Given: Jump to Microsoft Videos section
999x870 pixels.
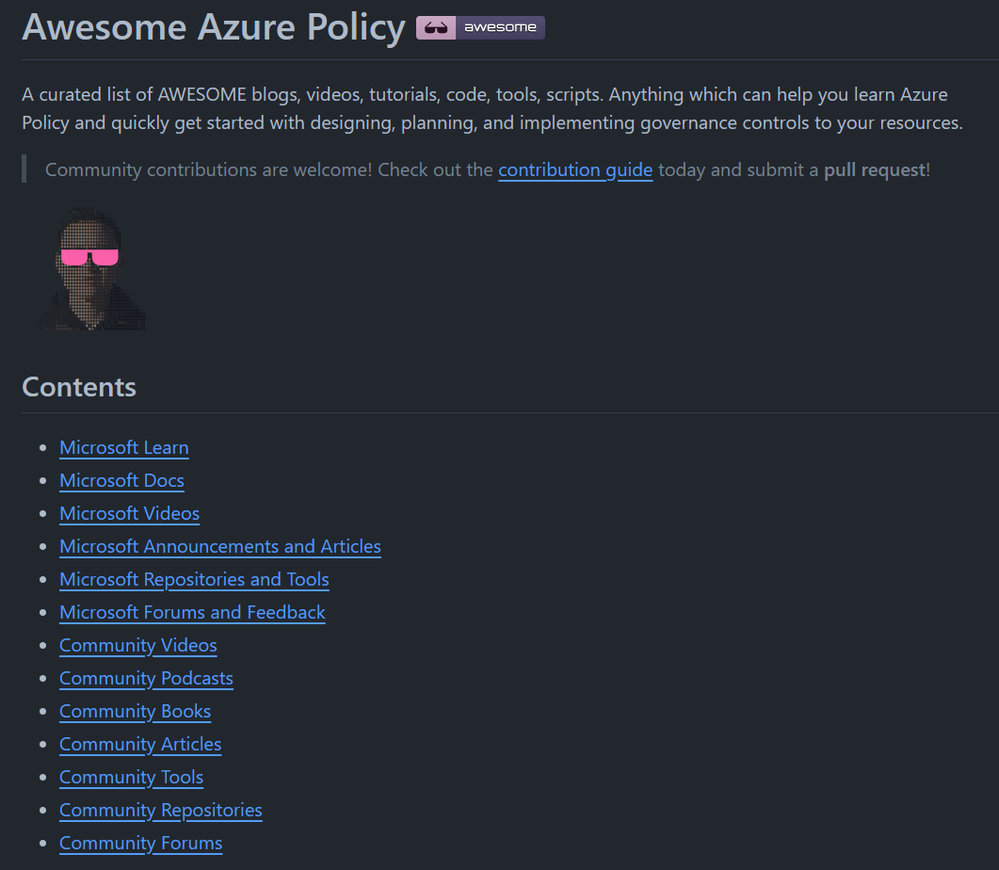Looking at the screenshot, I should tap(129, 514).
